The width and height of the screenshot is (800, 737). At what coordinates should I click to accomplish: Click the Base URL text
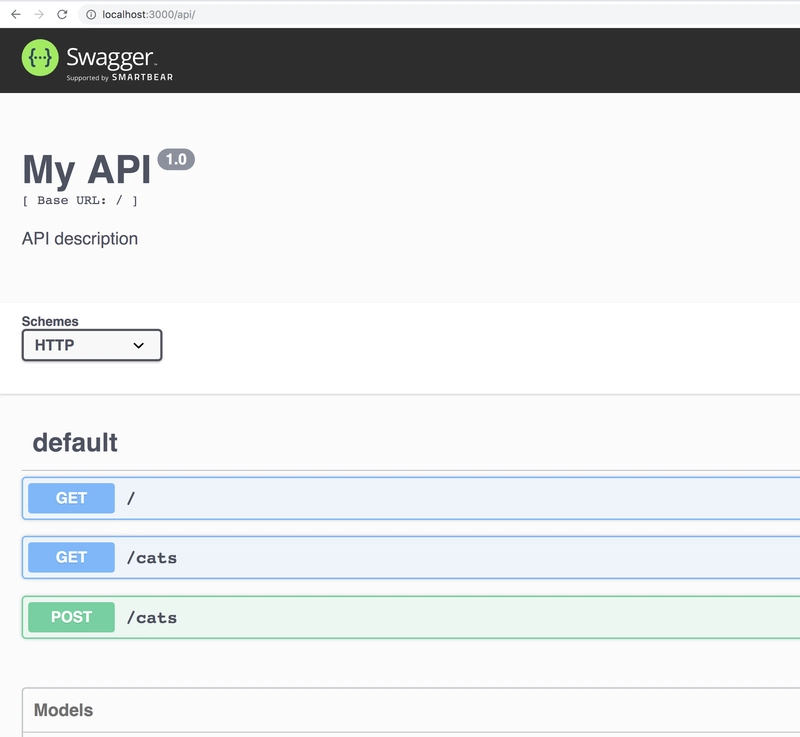click(80, 200)
